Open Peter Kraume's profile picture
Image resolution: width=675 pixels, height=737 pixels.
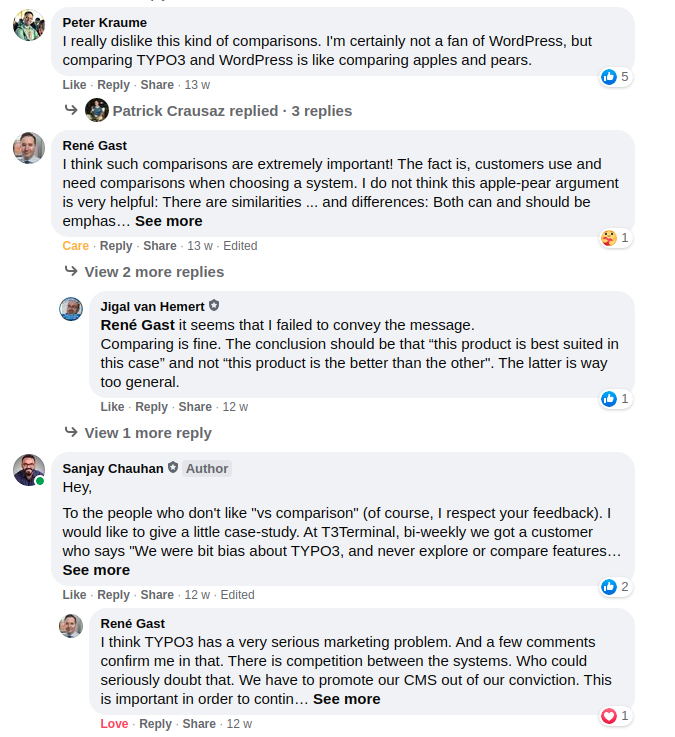(29, 25)
